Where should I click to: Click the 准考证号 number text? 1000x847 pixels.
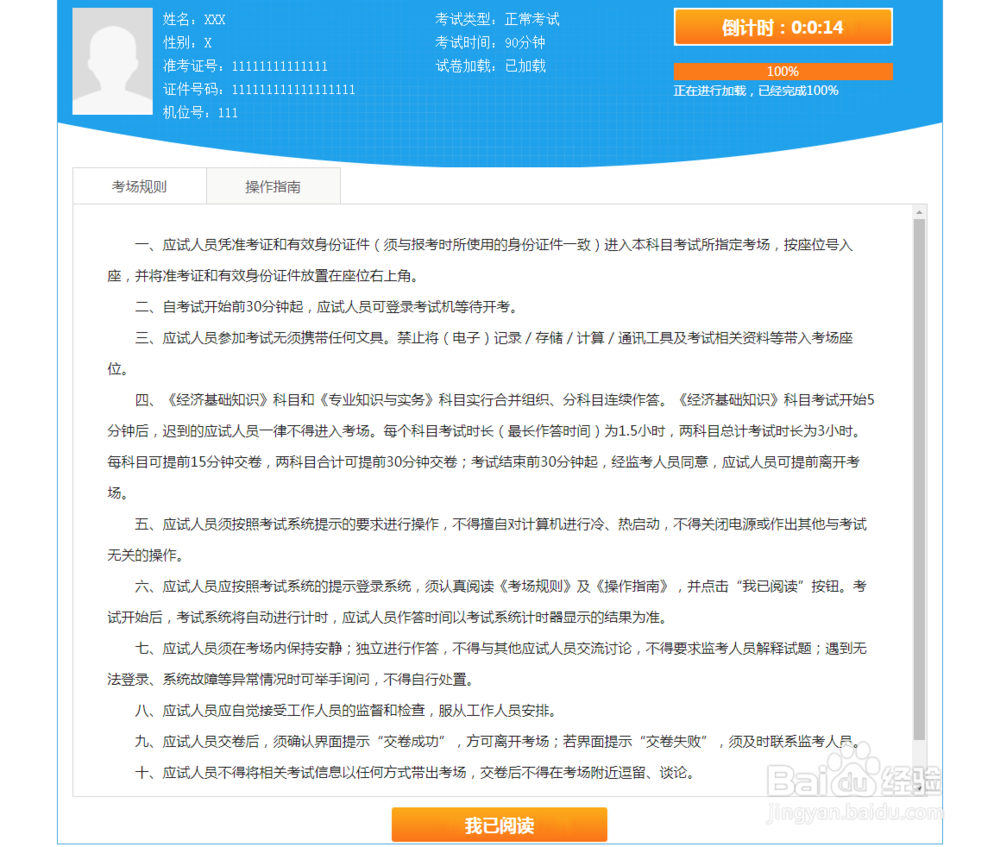pos(246,66)
